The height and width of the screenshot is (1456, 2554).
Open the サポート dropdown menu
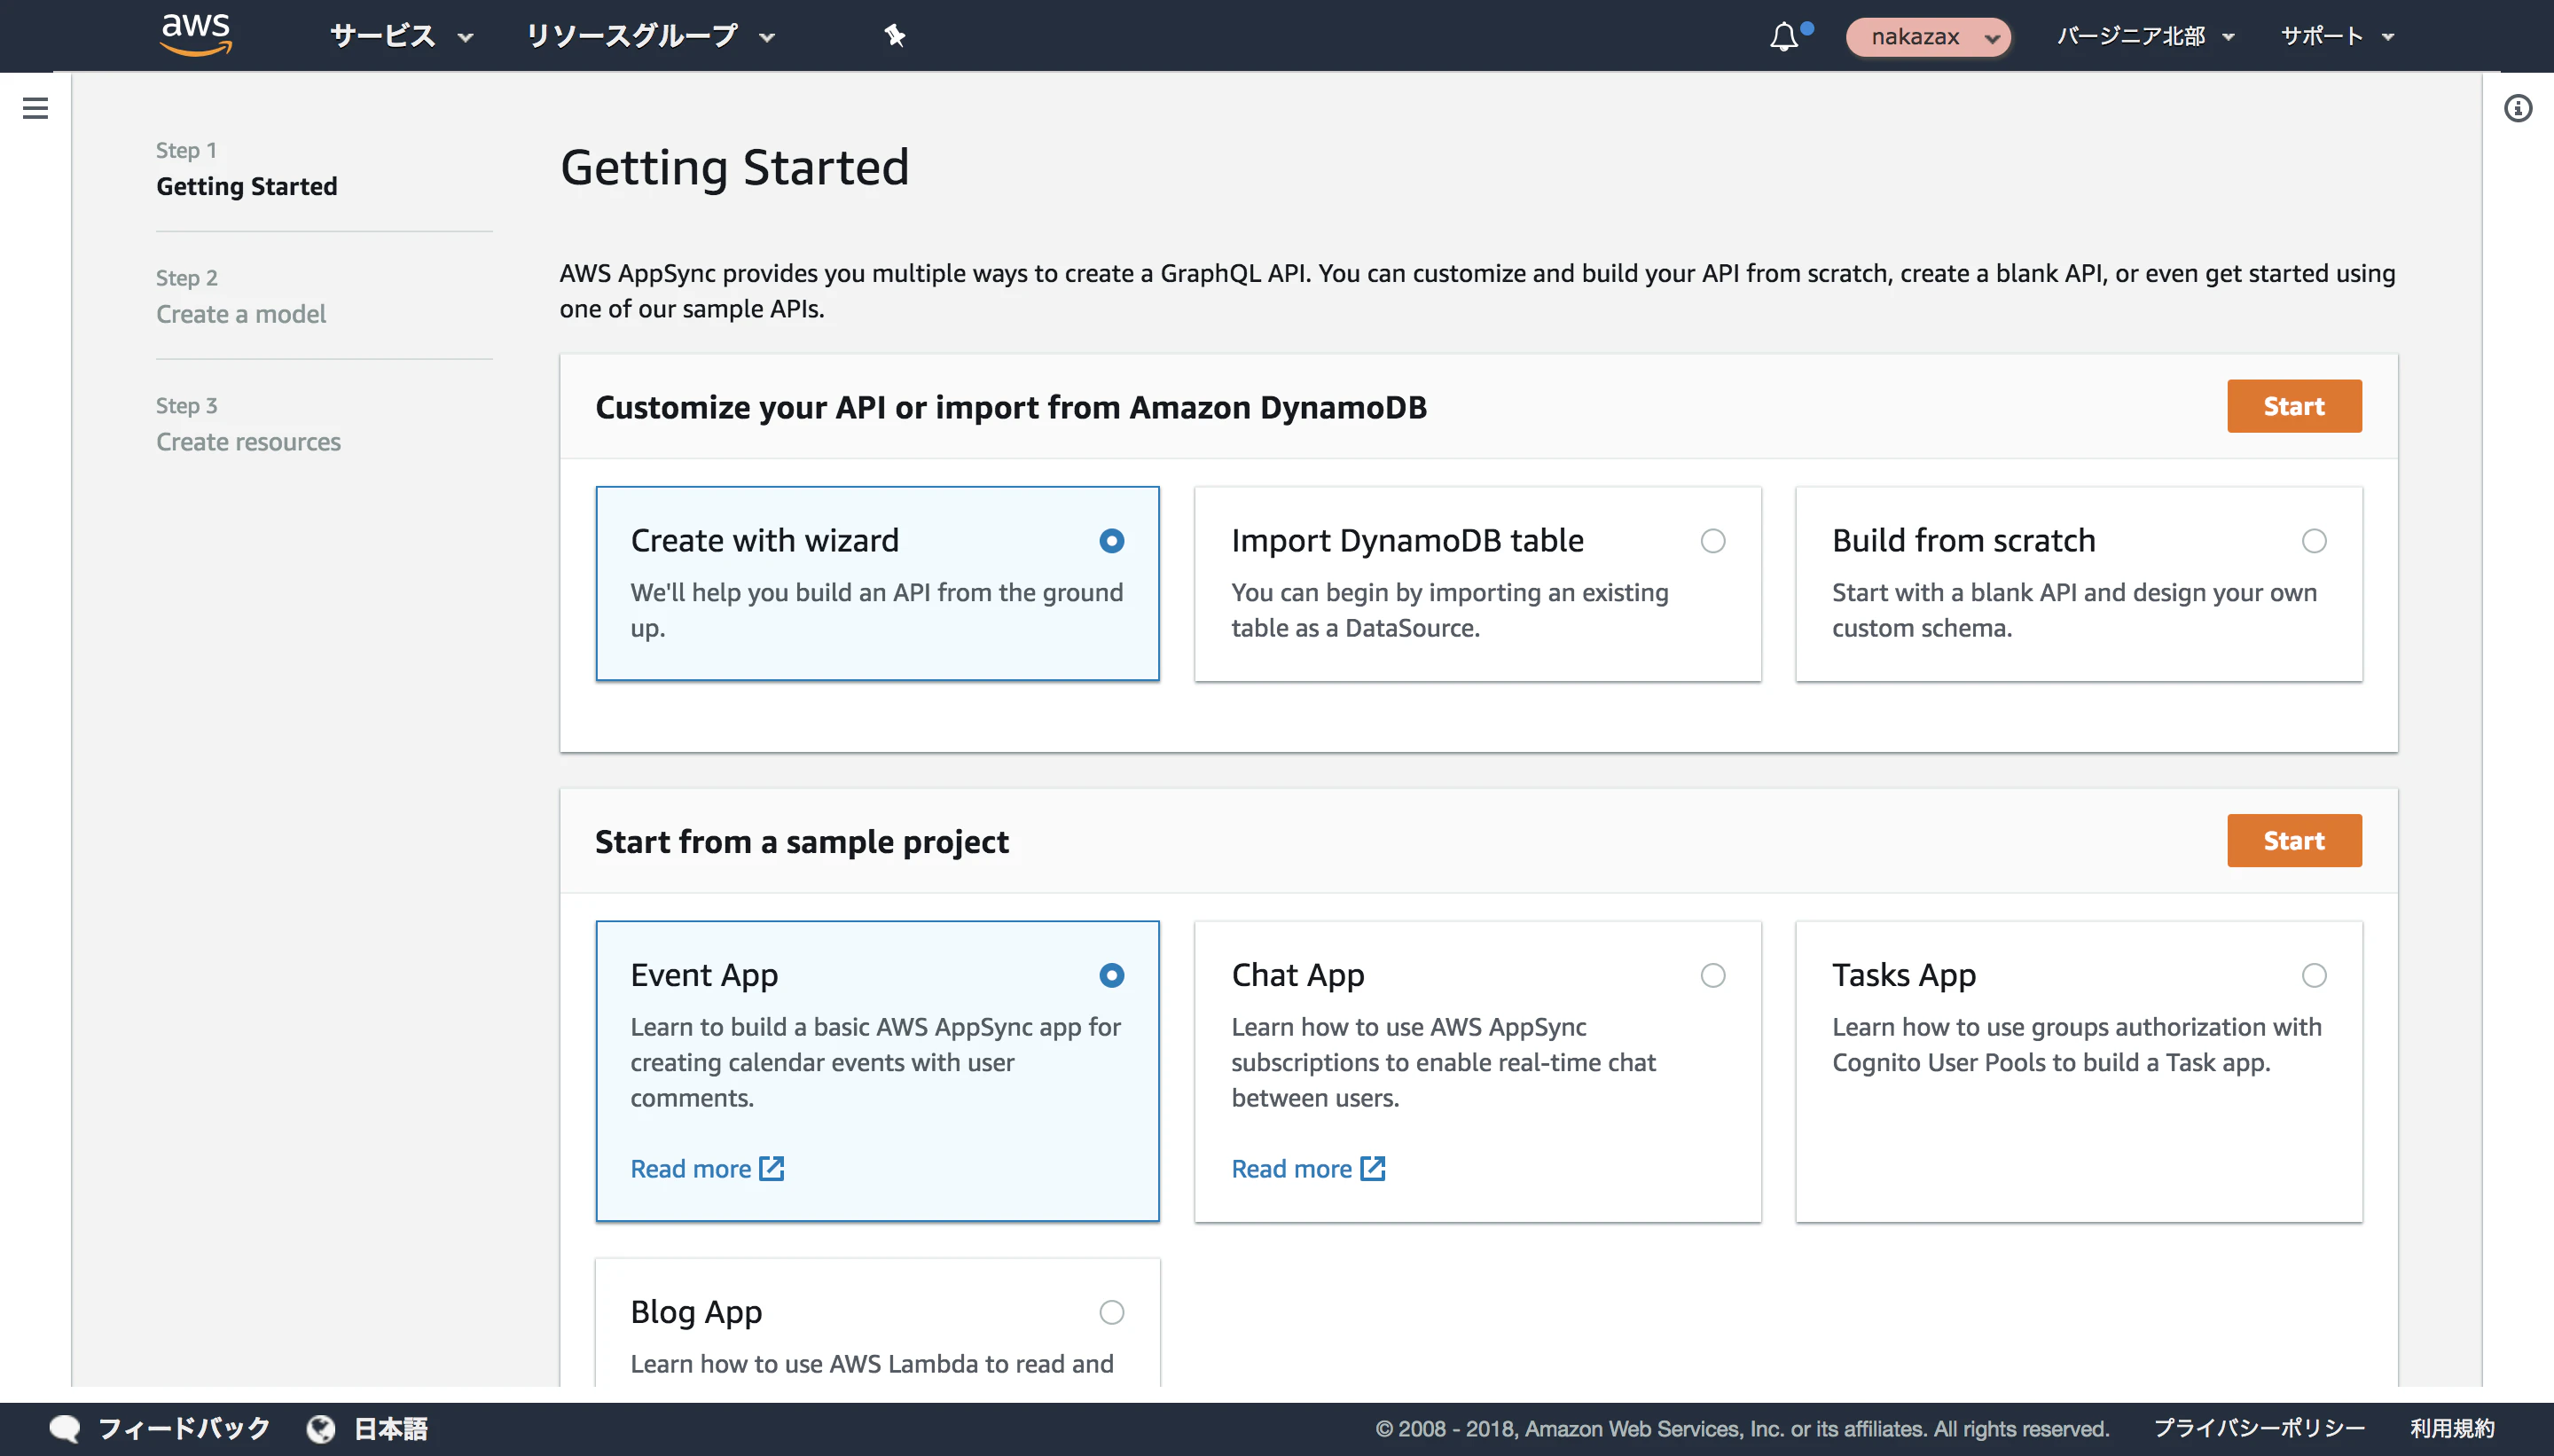click(x=2336, y=37)
